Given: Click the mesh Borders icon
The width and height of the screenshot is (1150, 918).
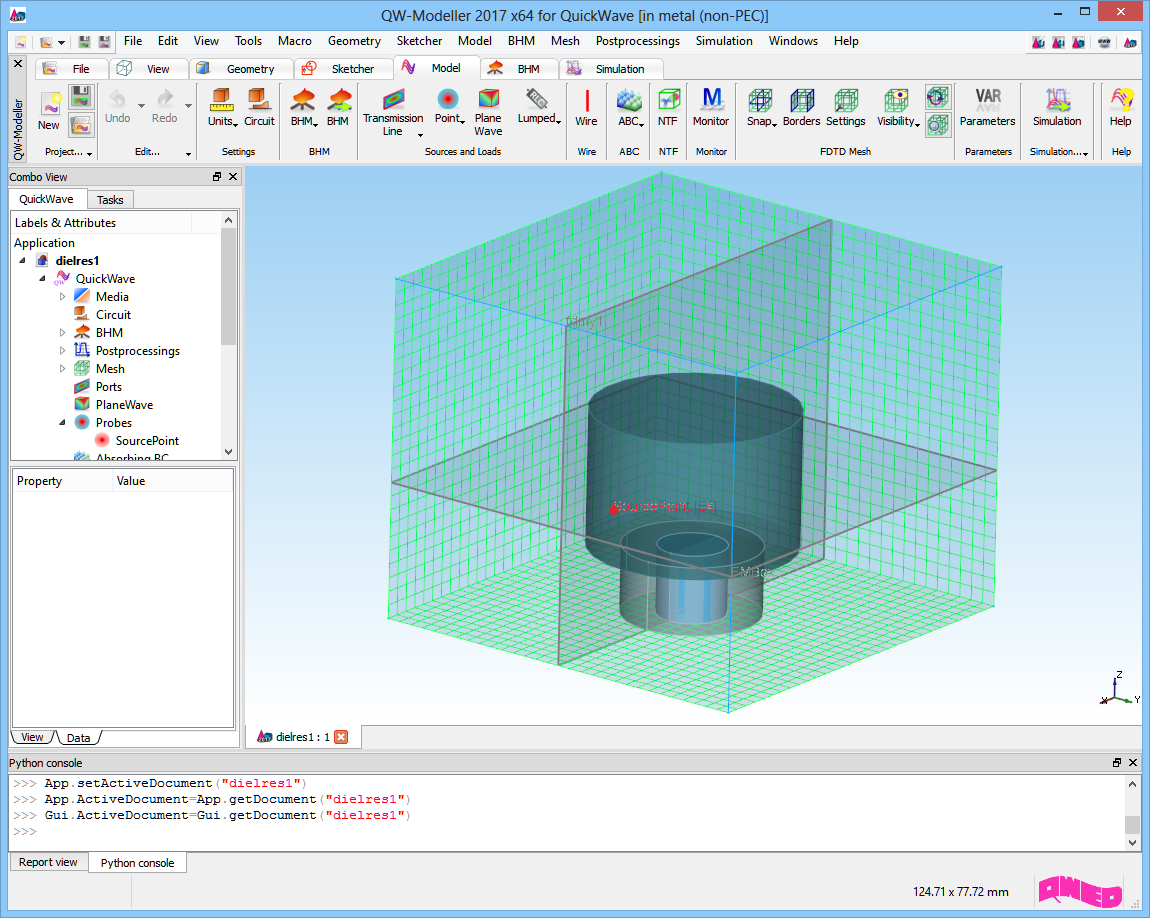Looking at the screenshot, I should (x=802, y=100).
